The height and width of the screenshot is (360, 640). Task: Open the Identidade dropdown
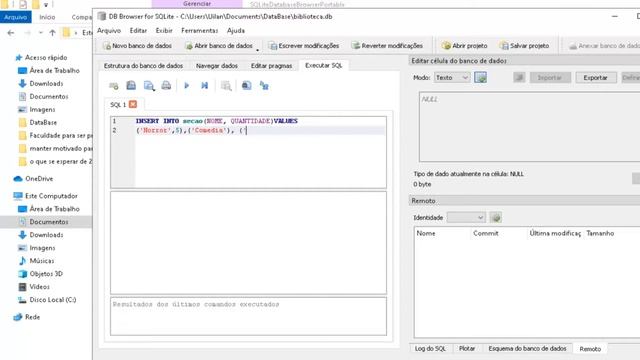[466, 218]
